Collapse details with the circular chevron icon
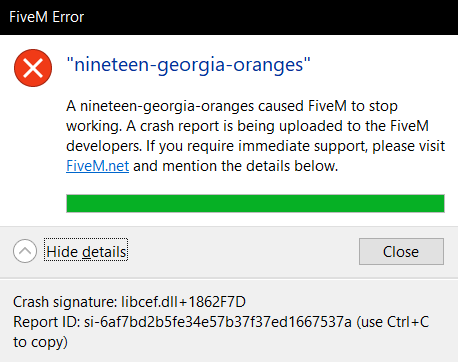 click(25, 251)
